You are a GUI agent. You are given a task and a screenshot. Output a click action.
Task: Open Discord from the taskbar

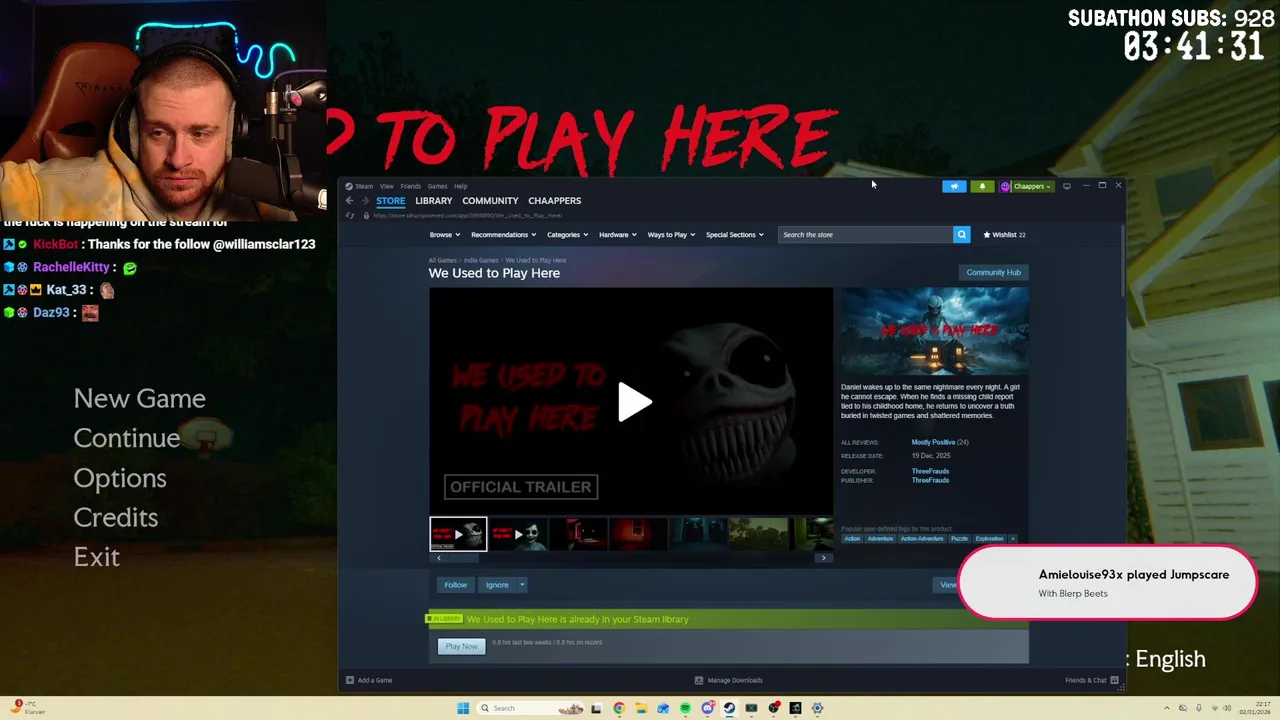coord(707,708)
